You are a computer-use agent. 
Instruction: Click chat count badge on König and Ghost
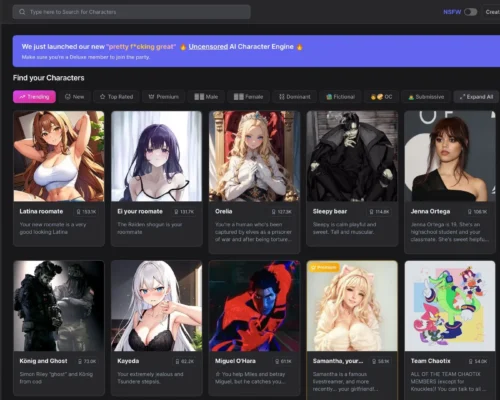click(x=87, y=361)
